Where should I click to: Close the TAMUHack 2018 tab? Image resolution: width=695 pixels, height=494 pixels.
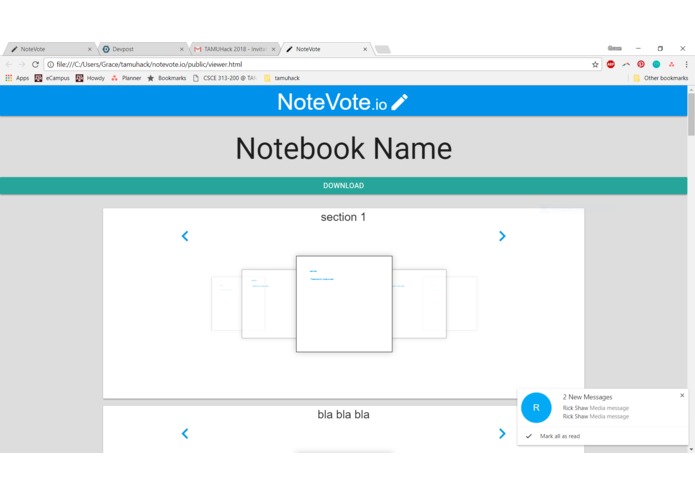(273, 49)
